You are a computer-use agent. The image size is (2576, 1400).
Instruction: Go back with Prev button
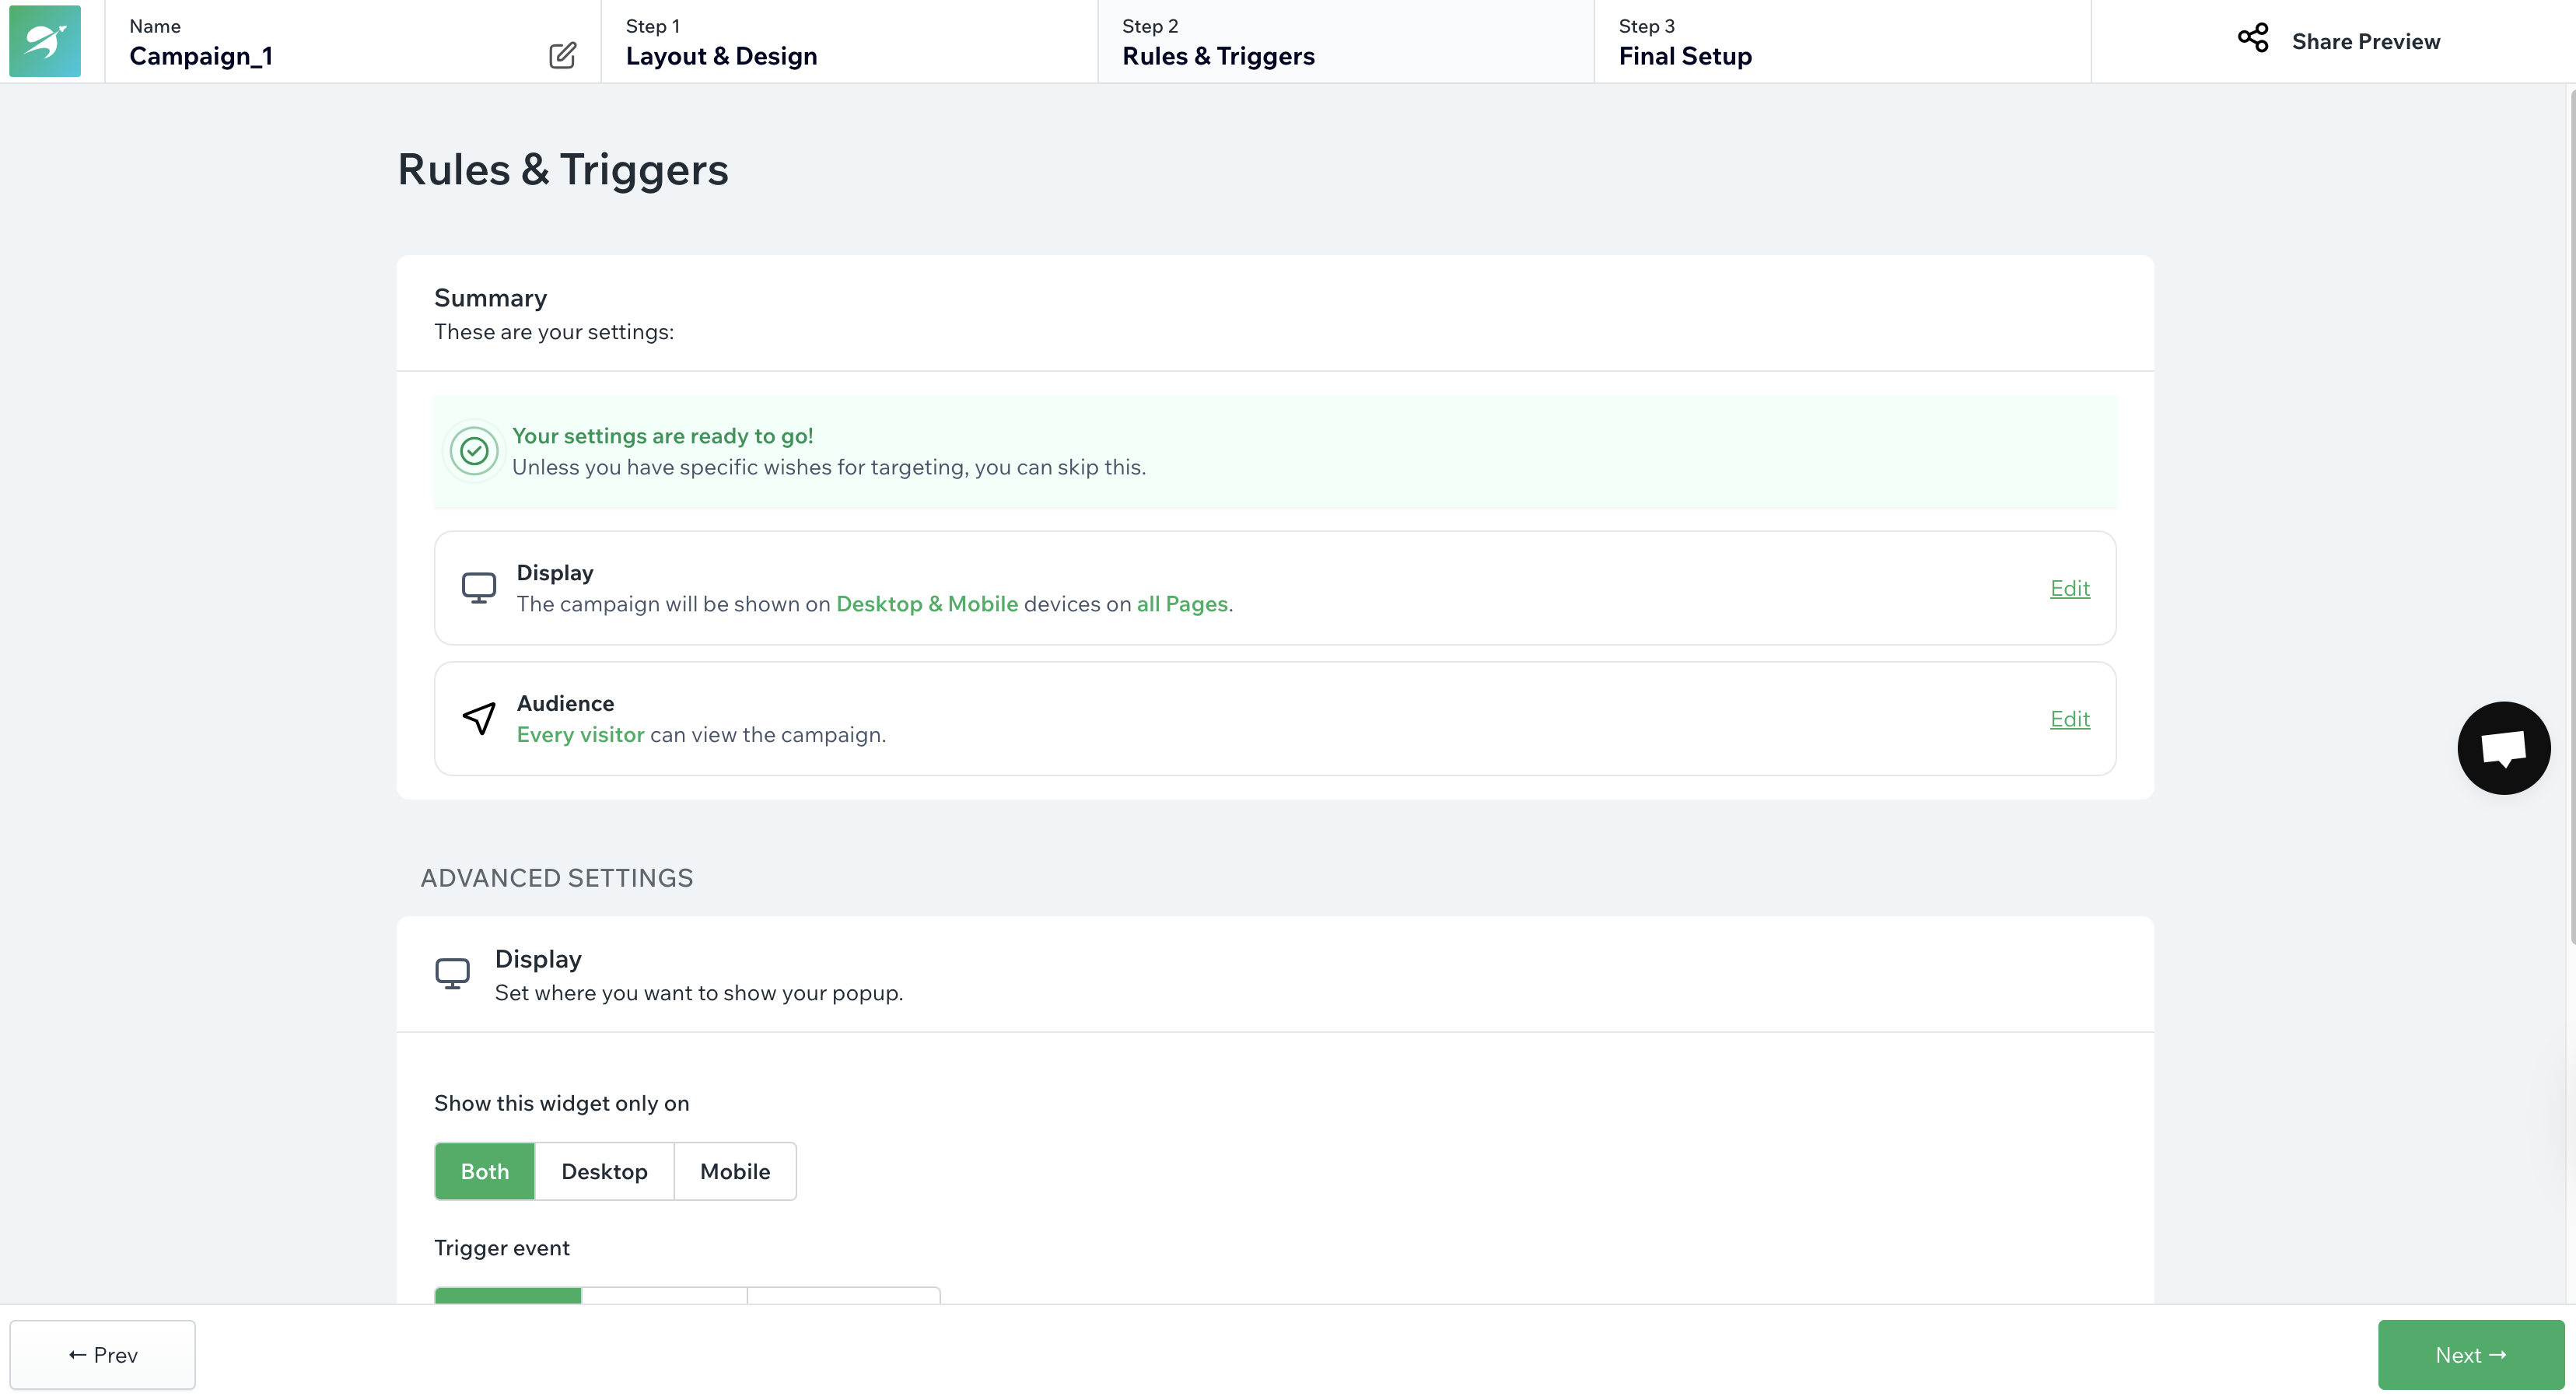click(103, 1354)
